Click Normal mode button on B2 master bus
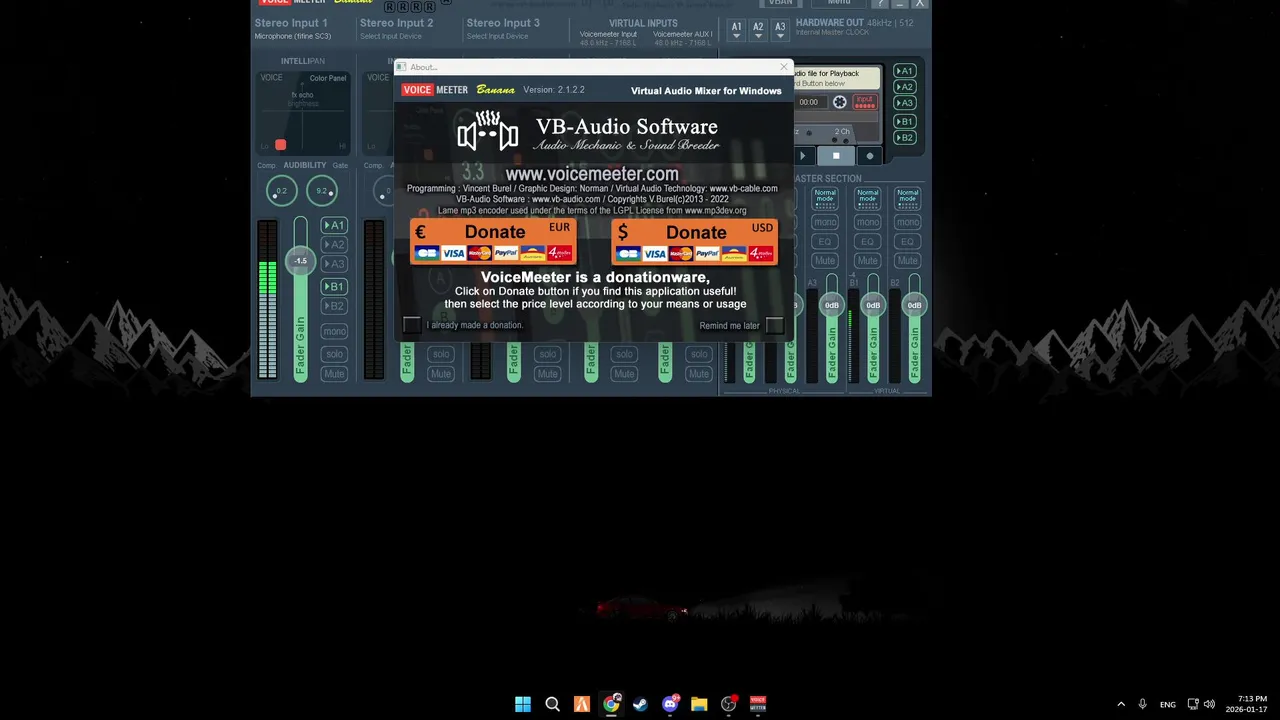 tap(907, 197)
